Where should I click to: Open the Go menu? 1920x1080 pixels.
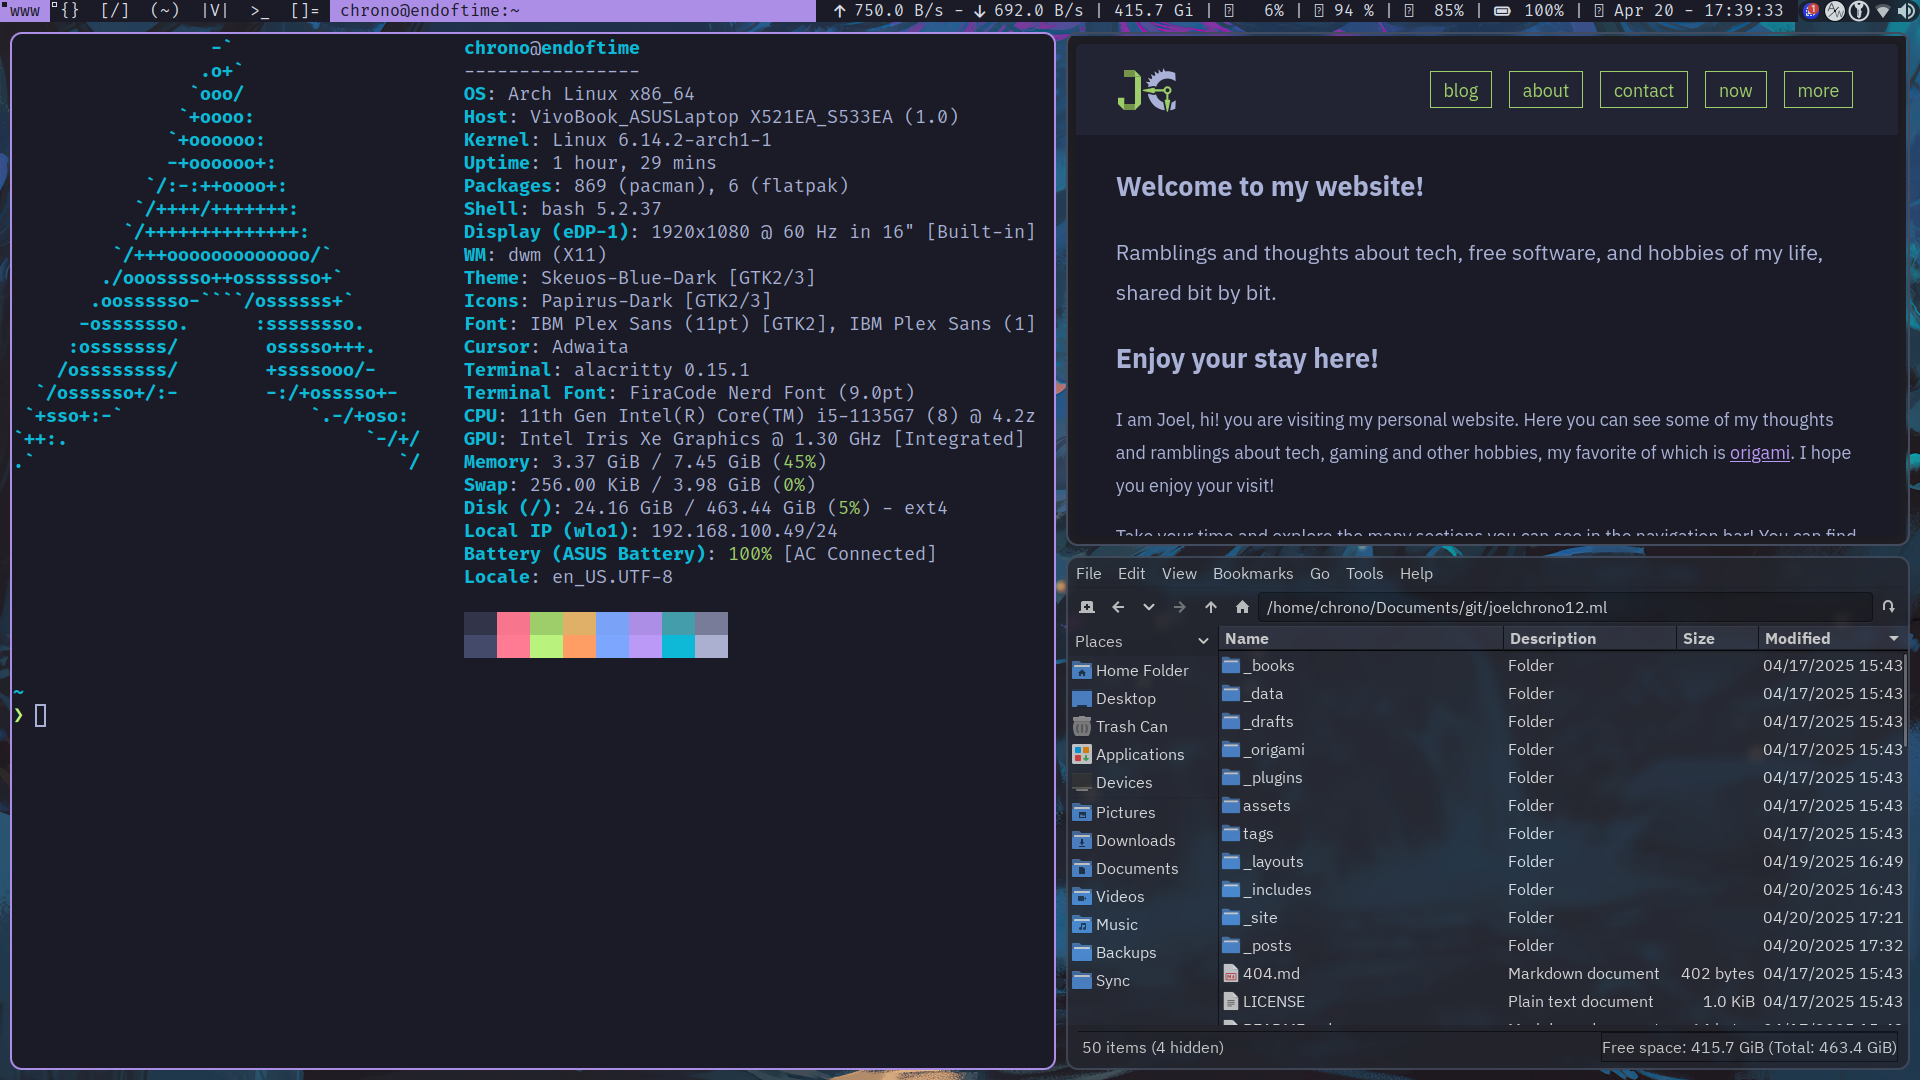tap(1319, 573)
